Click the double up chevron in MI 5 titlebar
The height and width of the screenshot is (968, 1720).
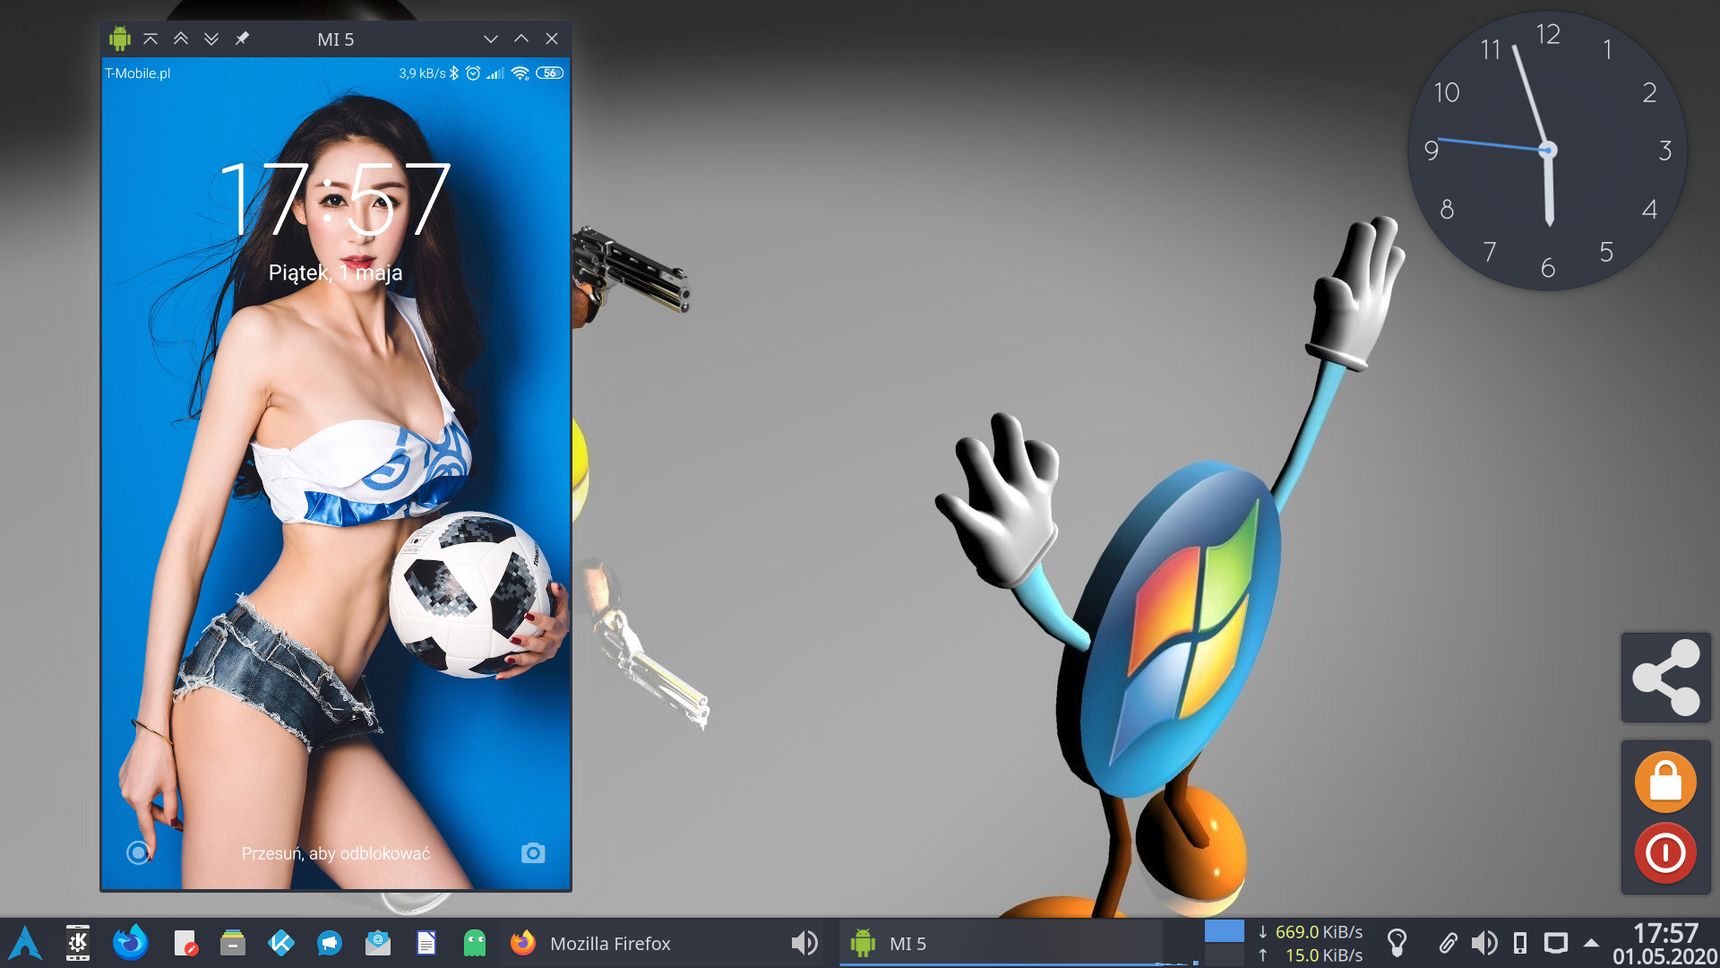(x=181, y=39)
